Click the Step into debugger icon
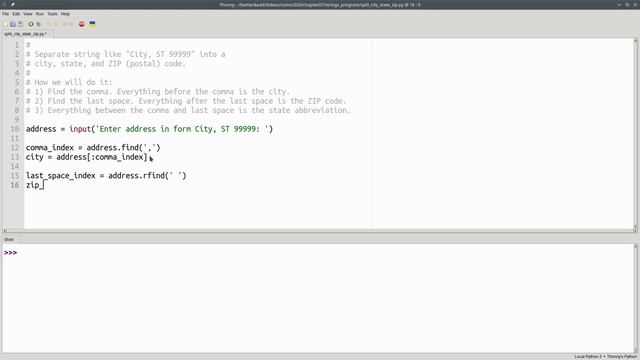 [56, 24]
